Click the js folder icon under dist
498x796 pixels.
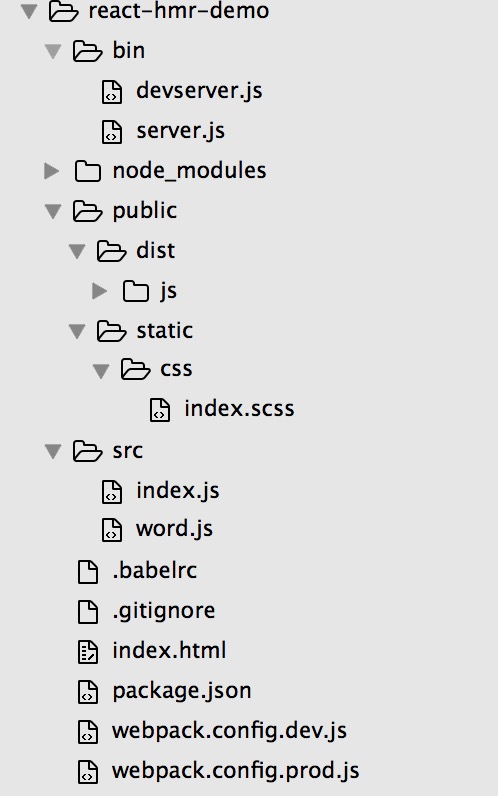click(x=136, y=291)
